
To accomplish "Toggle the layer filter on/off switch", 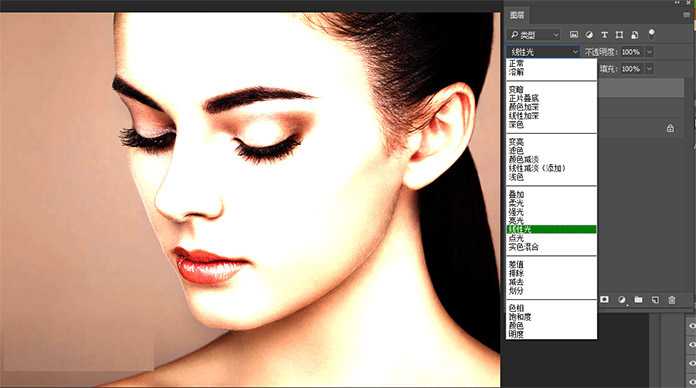I will [651, 34].
